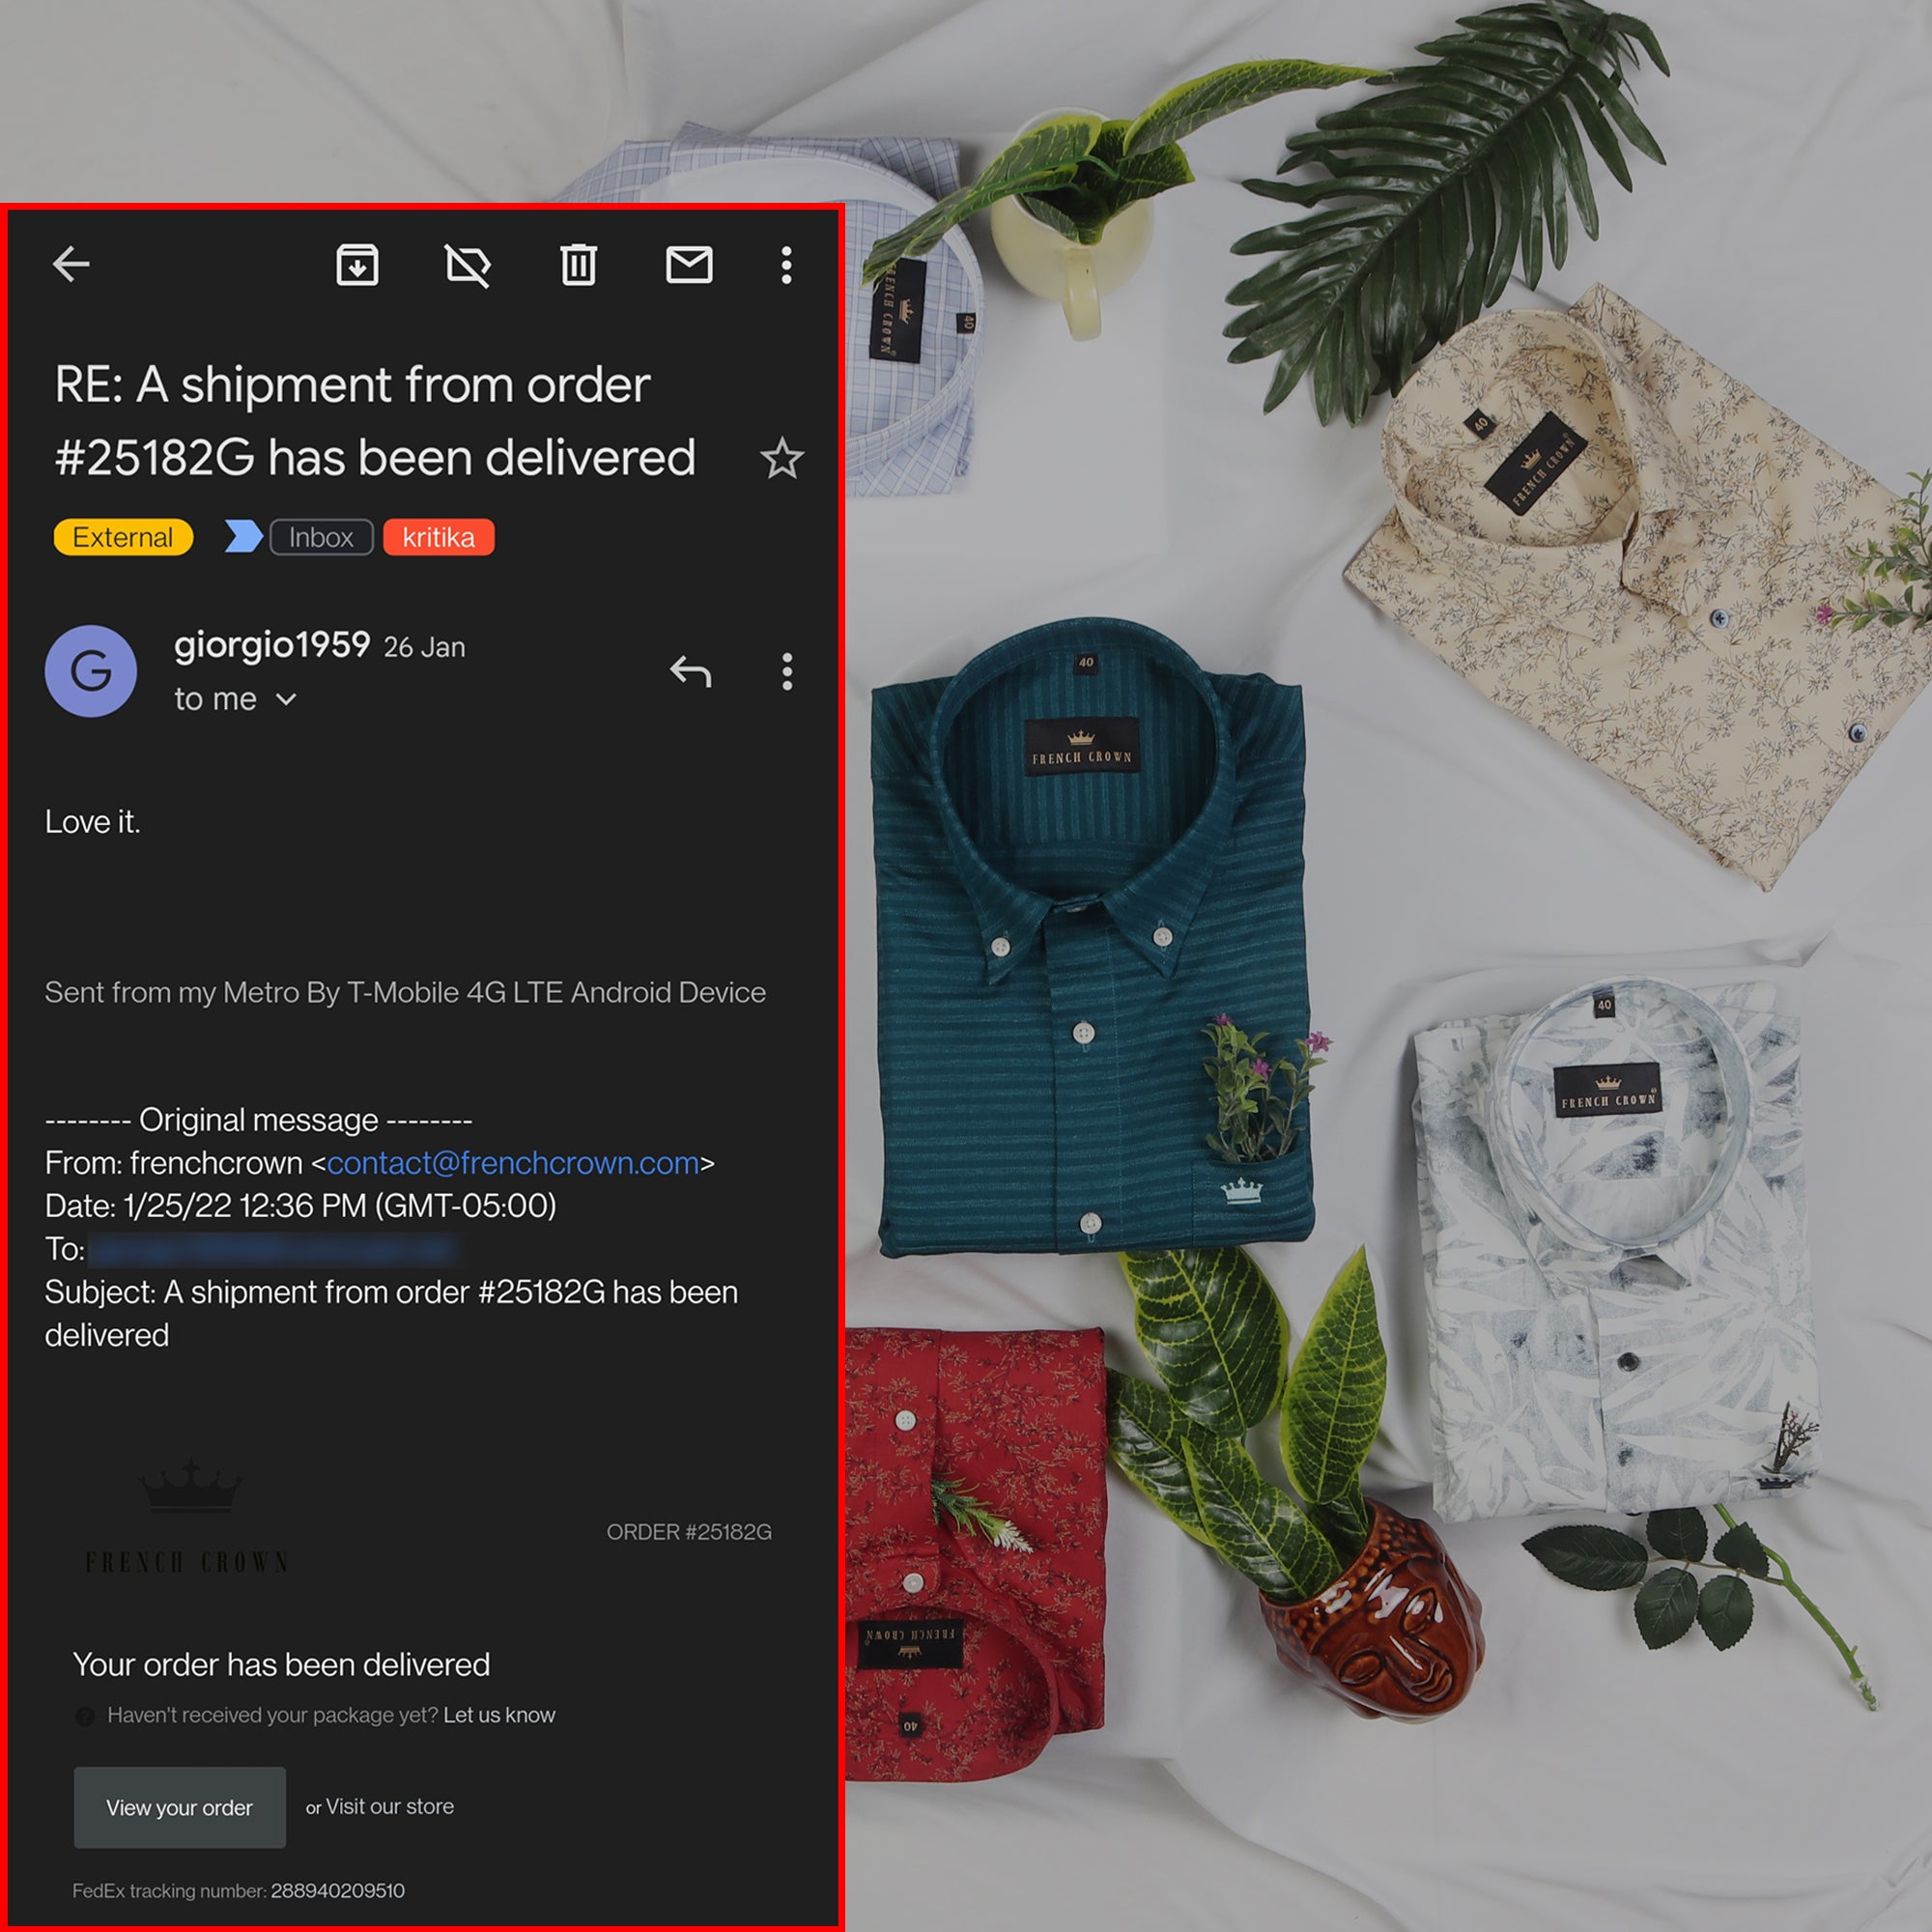
Task: Click the Let us know link
Action: (x=498, y=1715)
